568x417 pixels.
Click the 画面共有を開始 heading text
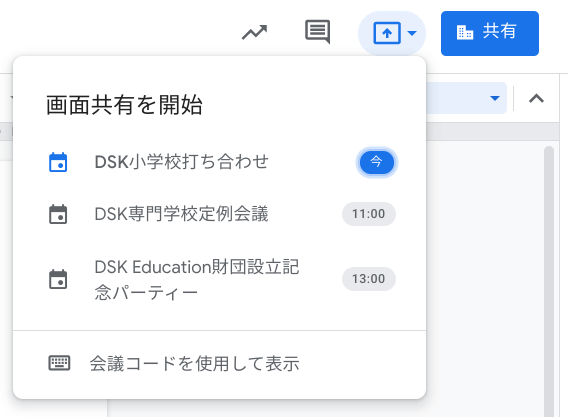click(x=124, y=105)
